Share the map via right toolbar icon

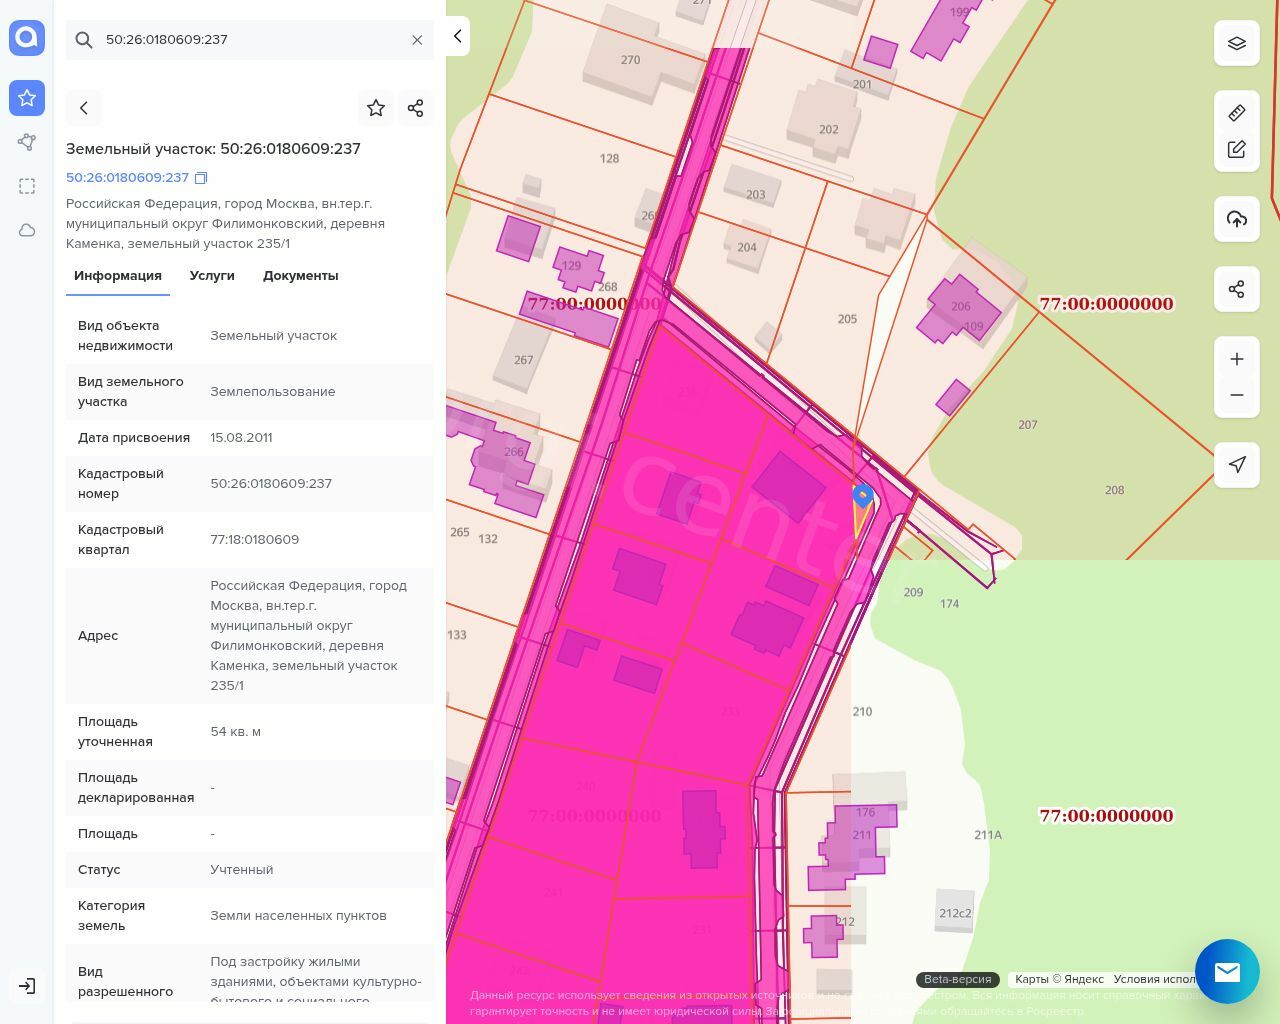1237,290
